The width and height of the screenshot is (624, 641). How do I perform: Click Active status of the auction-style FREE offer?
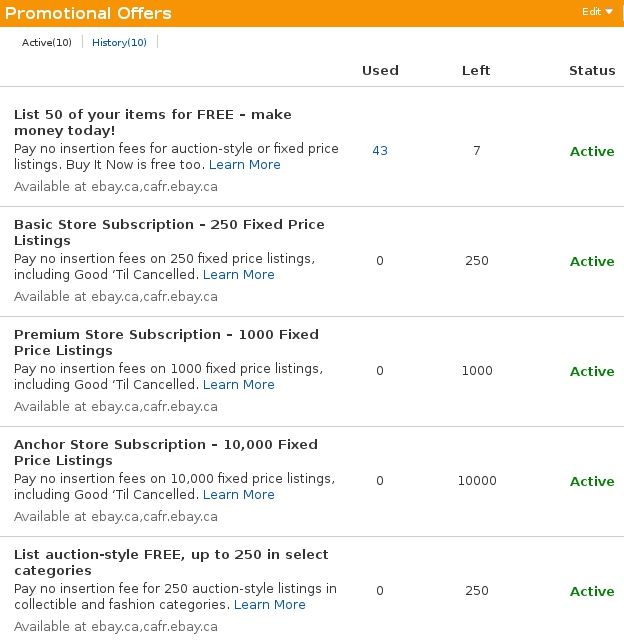592,592
